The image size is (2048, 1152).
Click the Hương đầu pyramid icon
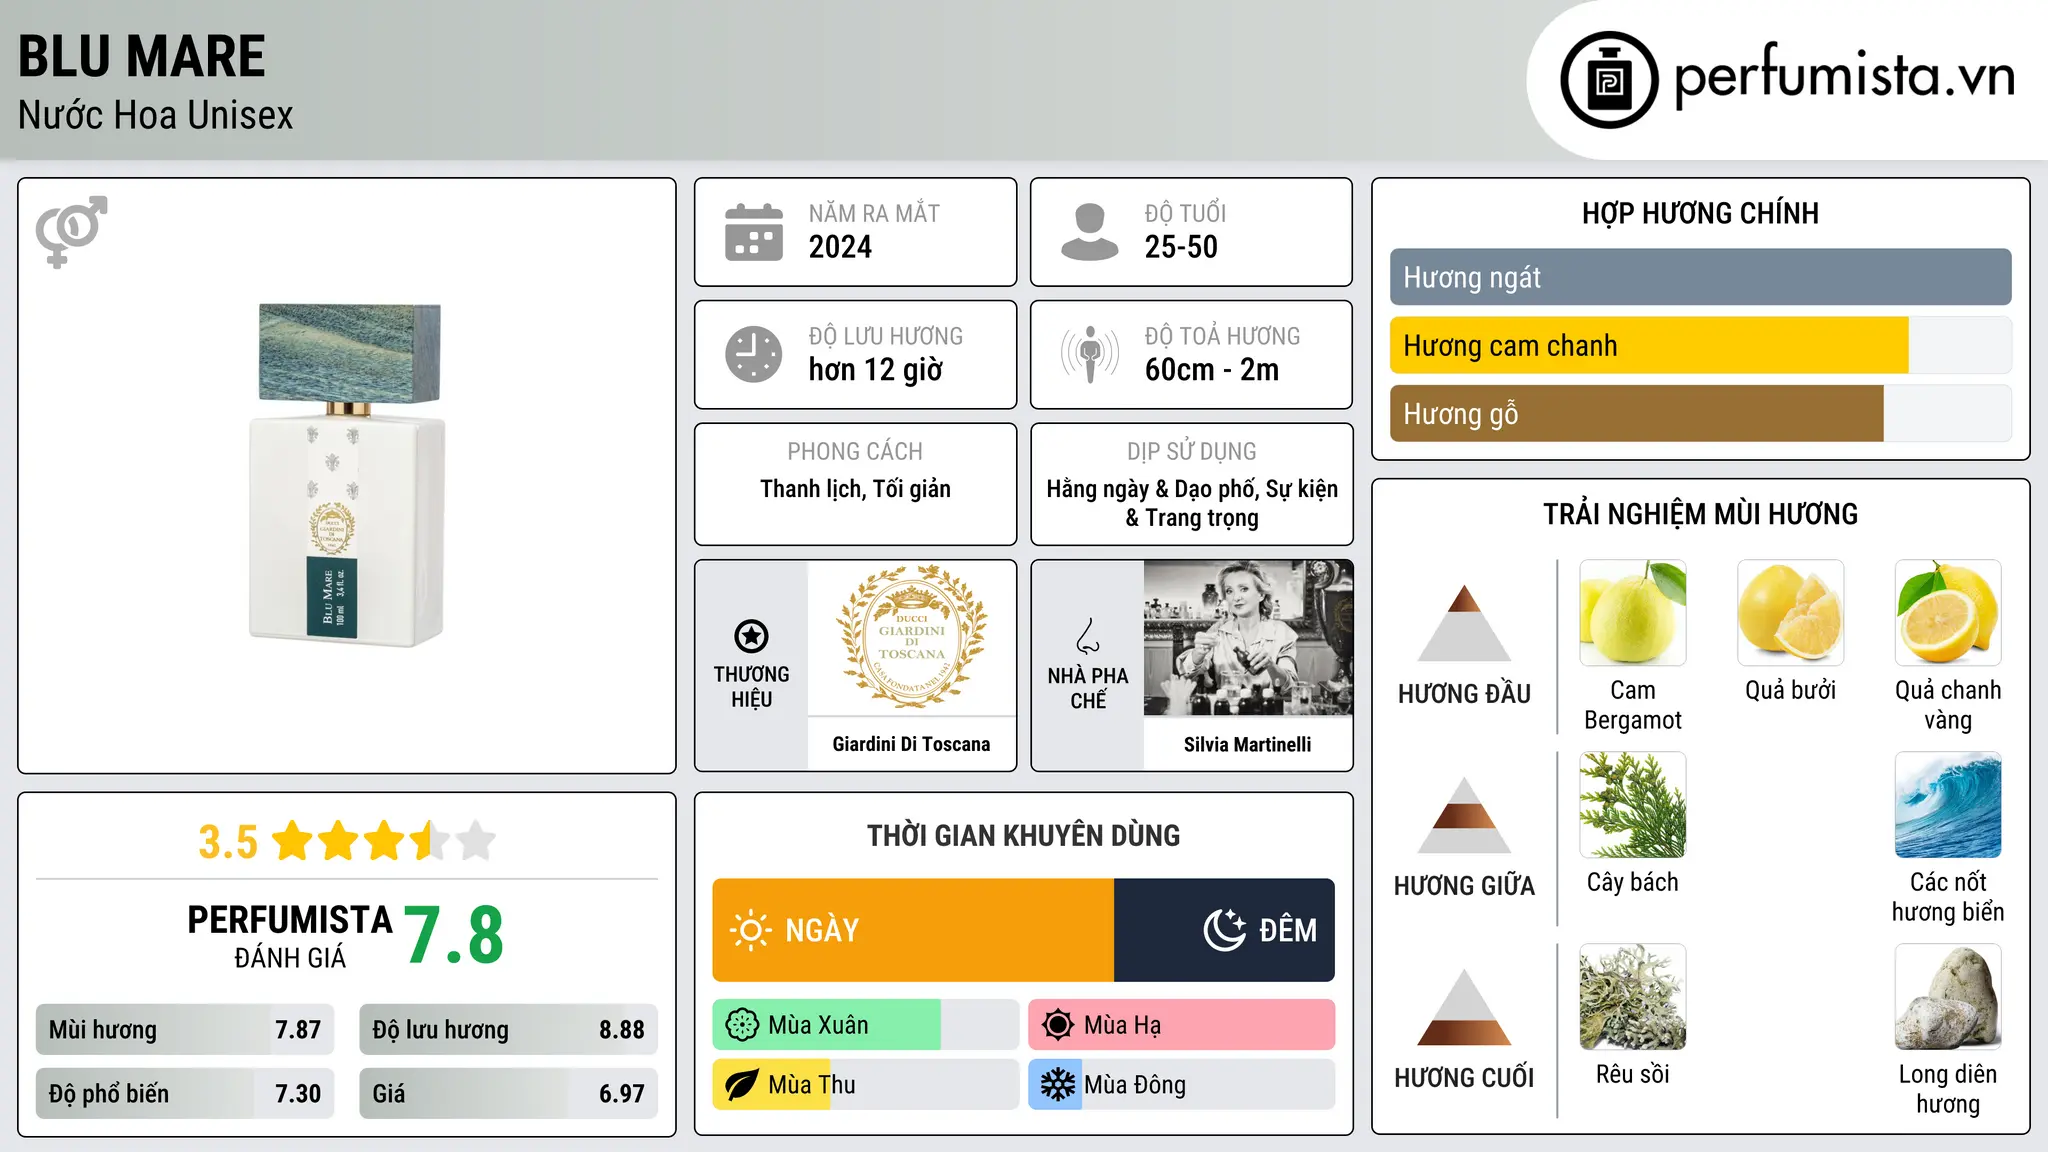(x=1464, y=622)
